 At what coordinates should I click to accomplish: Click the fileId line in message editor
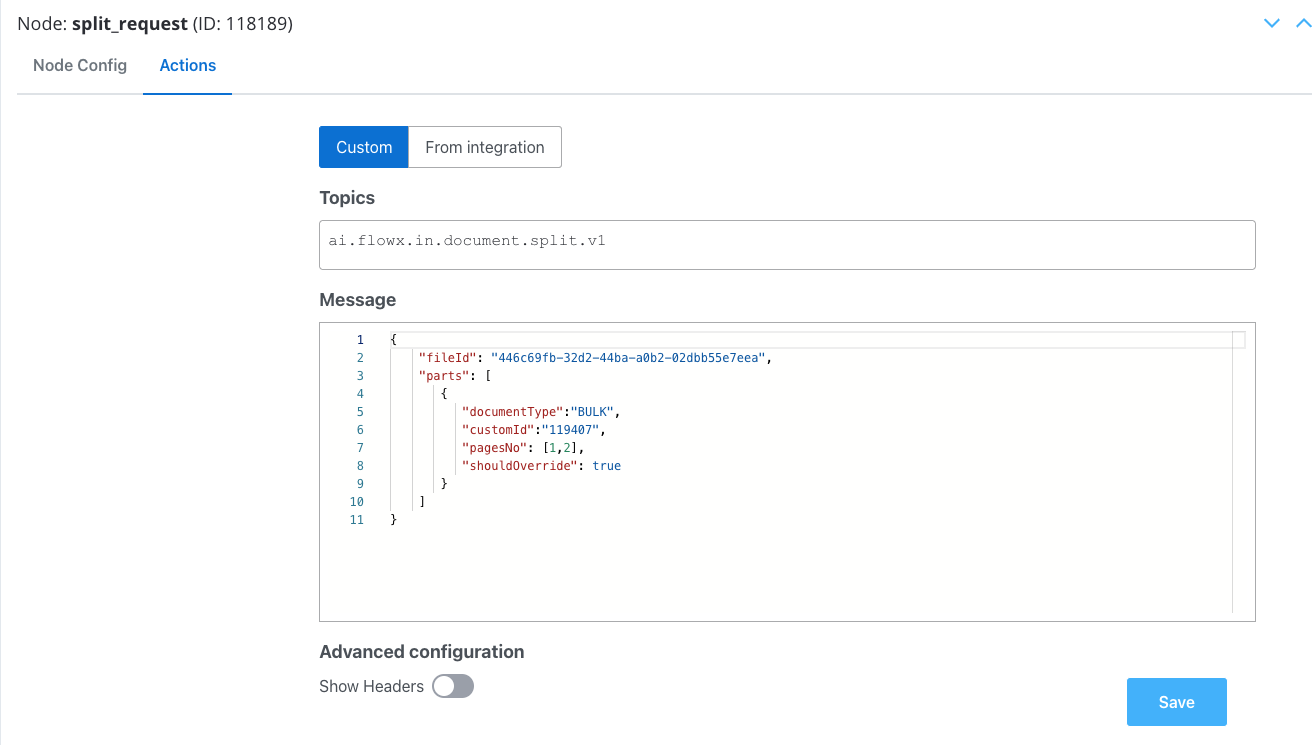(596, 357)
